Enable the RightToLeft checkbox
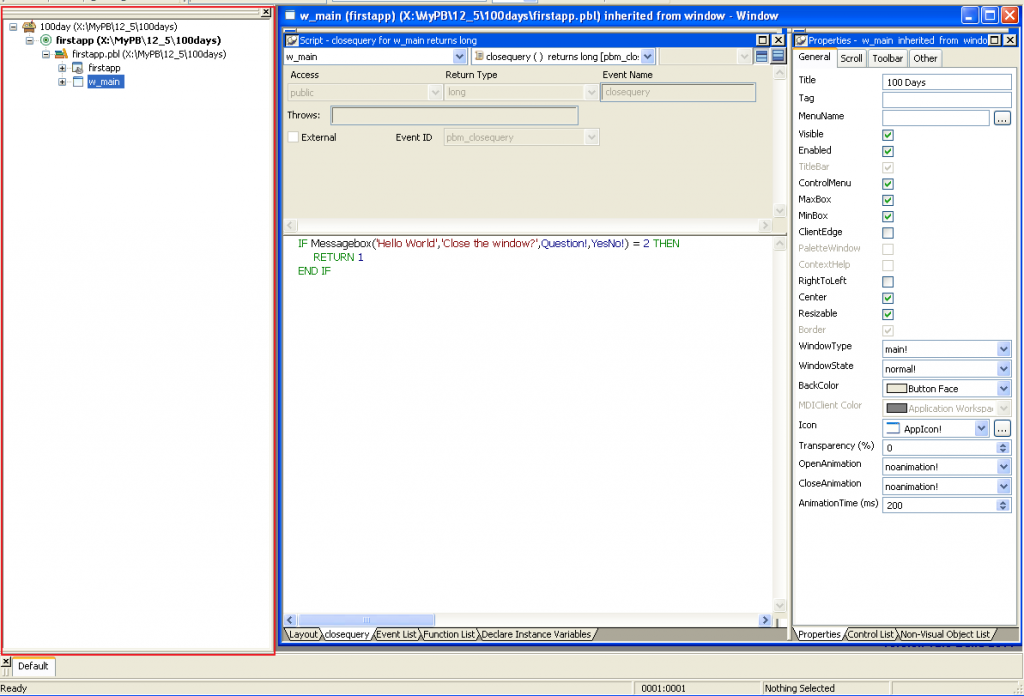This screenshot has width=1024, height=696. point(888,282)
